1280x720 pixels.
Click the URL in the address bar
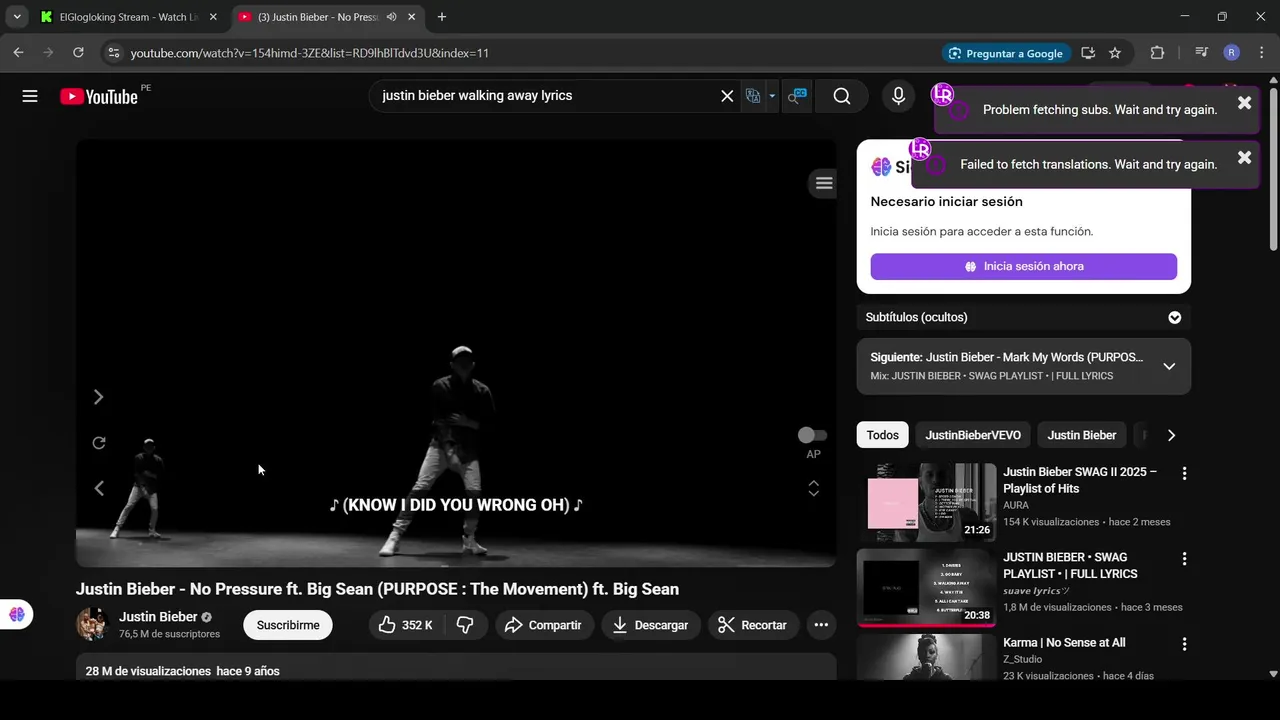tap(310, 53)
